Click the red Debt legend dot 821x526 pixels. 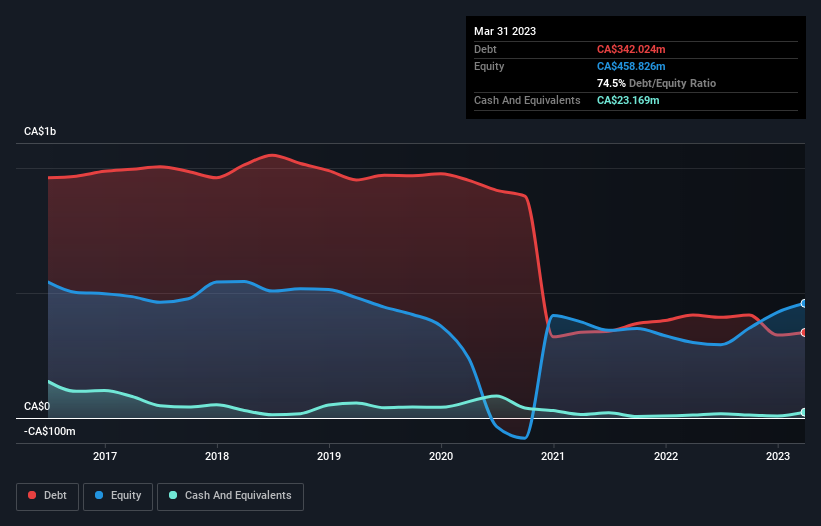pos(32,495)
